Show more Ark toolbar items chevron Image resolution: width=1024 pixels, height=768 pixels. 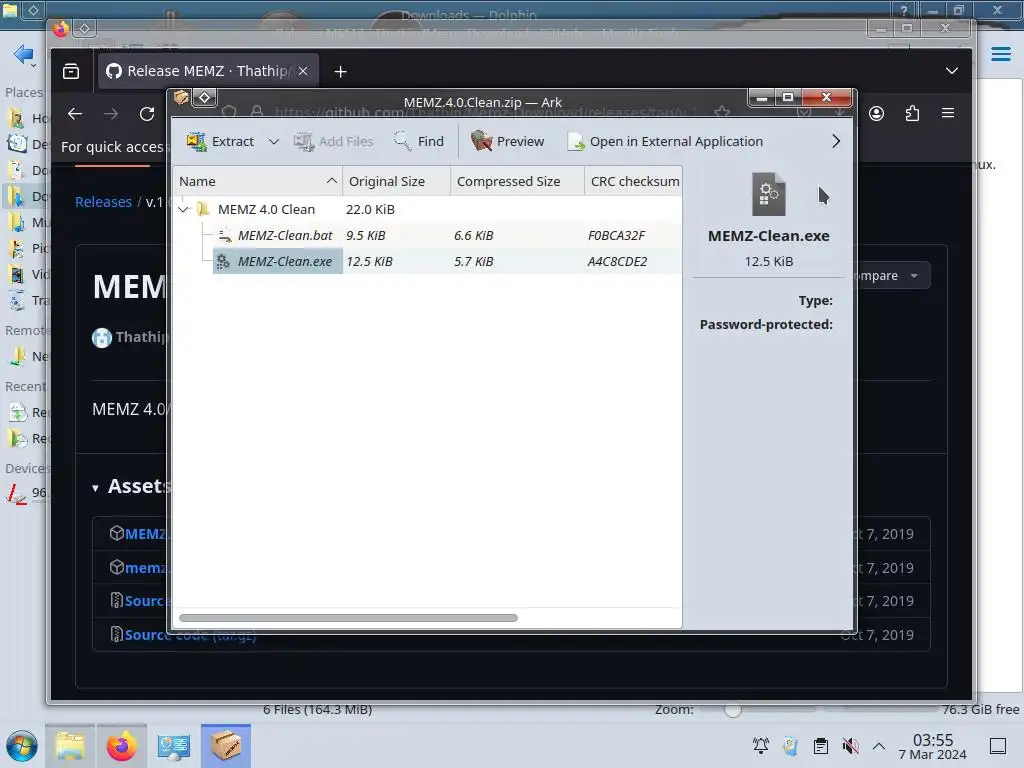836,141
